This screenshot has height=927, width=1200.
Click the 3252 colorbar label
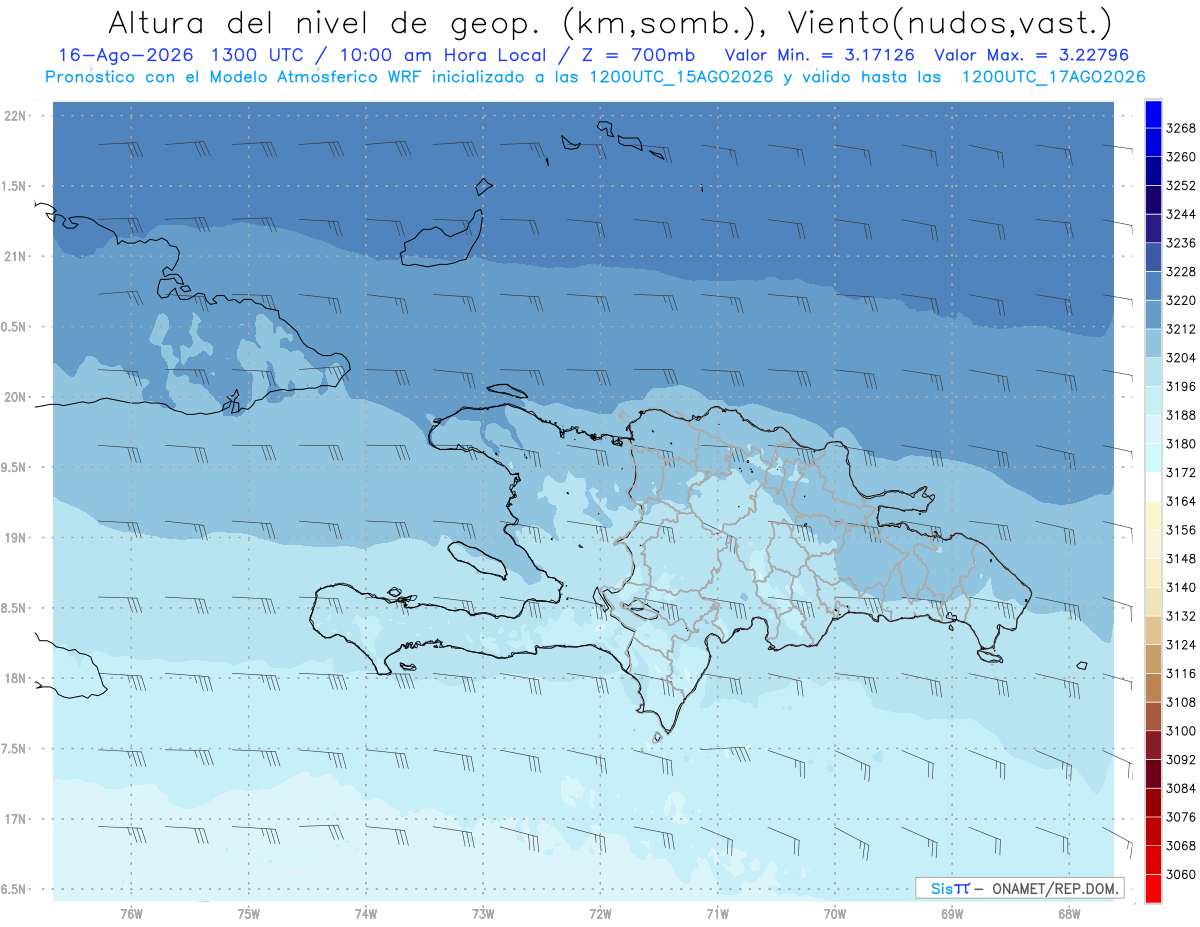(x=1181, y=186)
